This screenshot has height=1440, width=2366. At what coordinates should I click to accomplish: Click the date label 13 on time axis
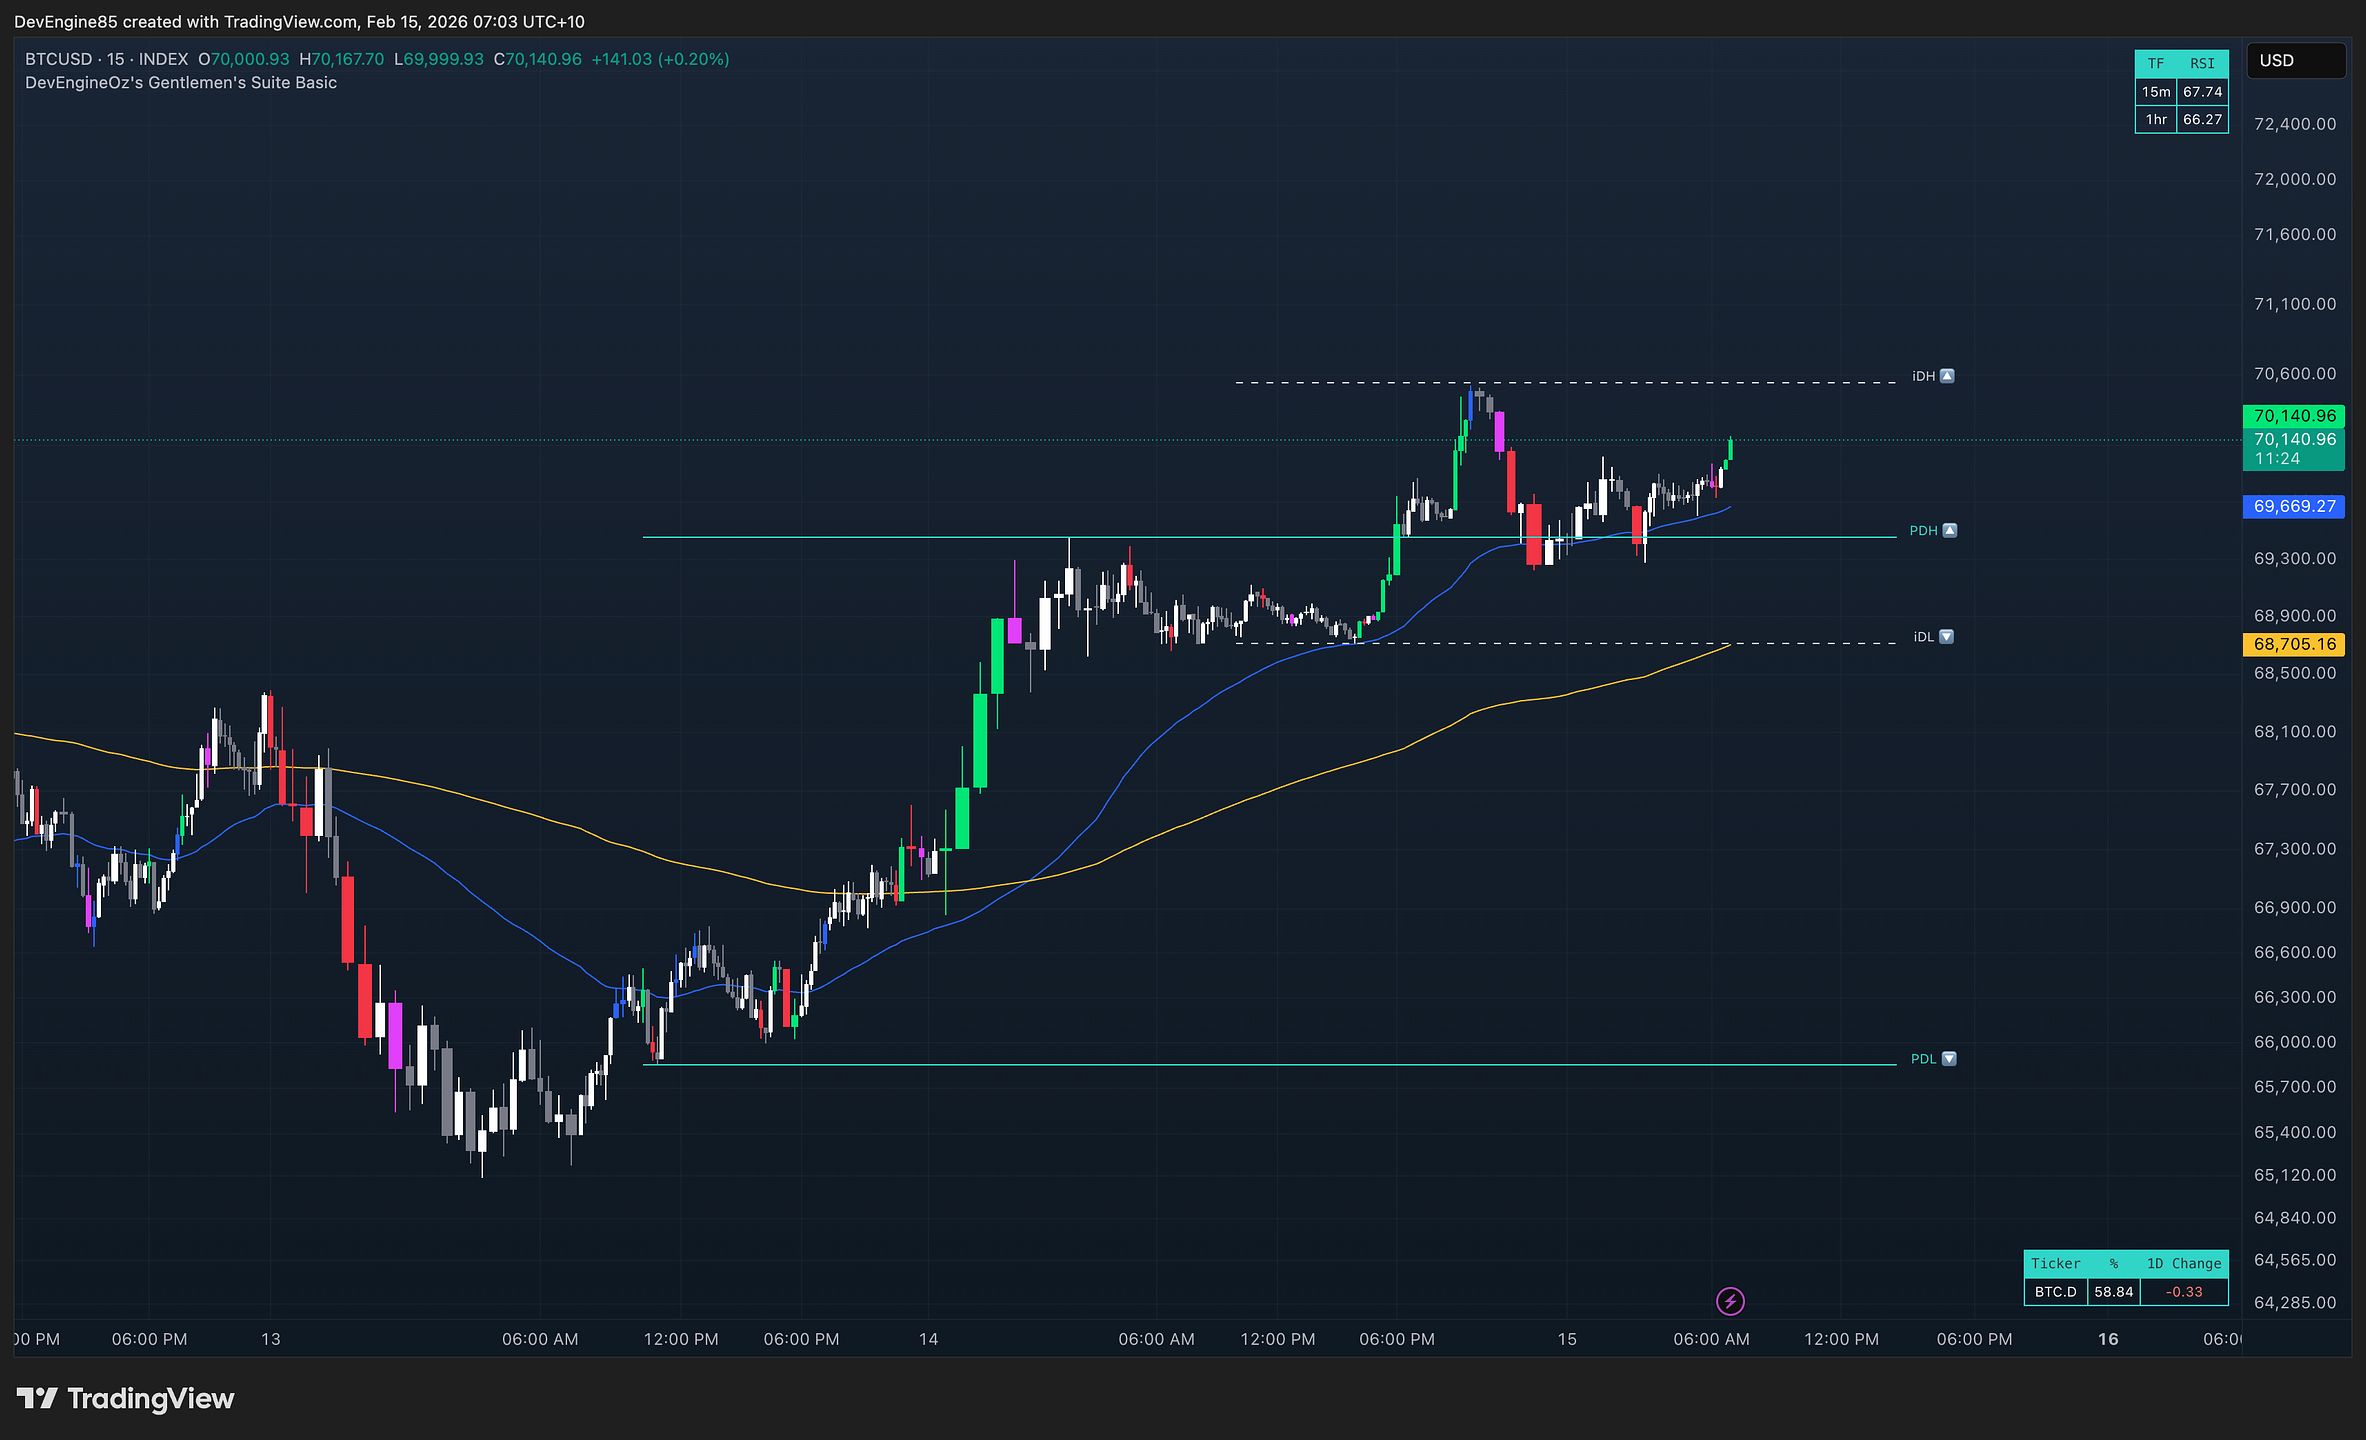270,1339
